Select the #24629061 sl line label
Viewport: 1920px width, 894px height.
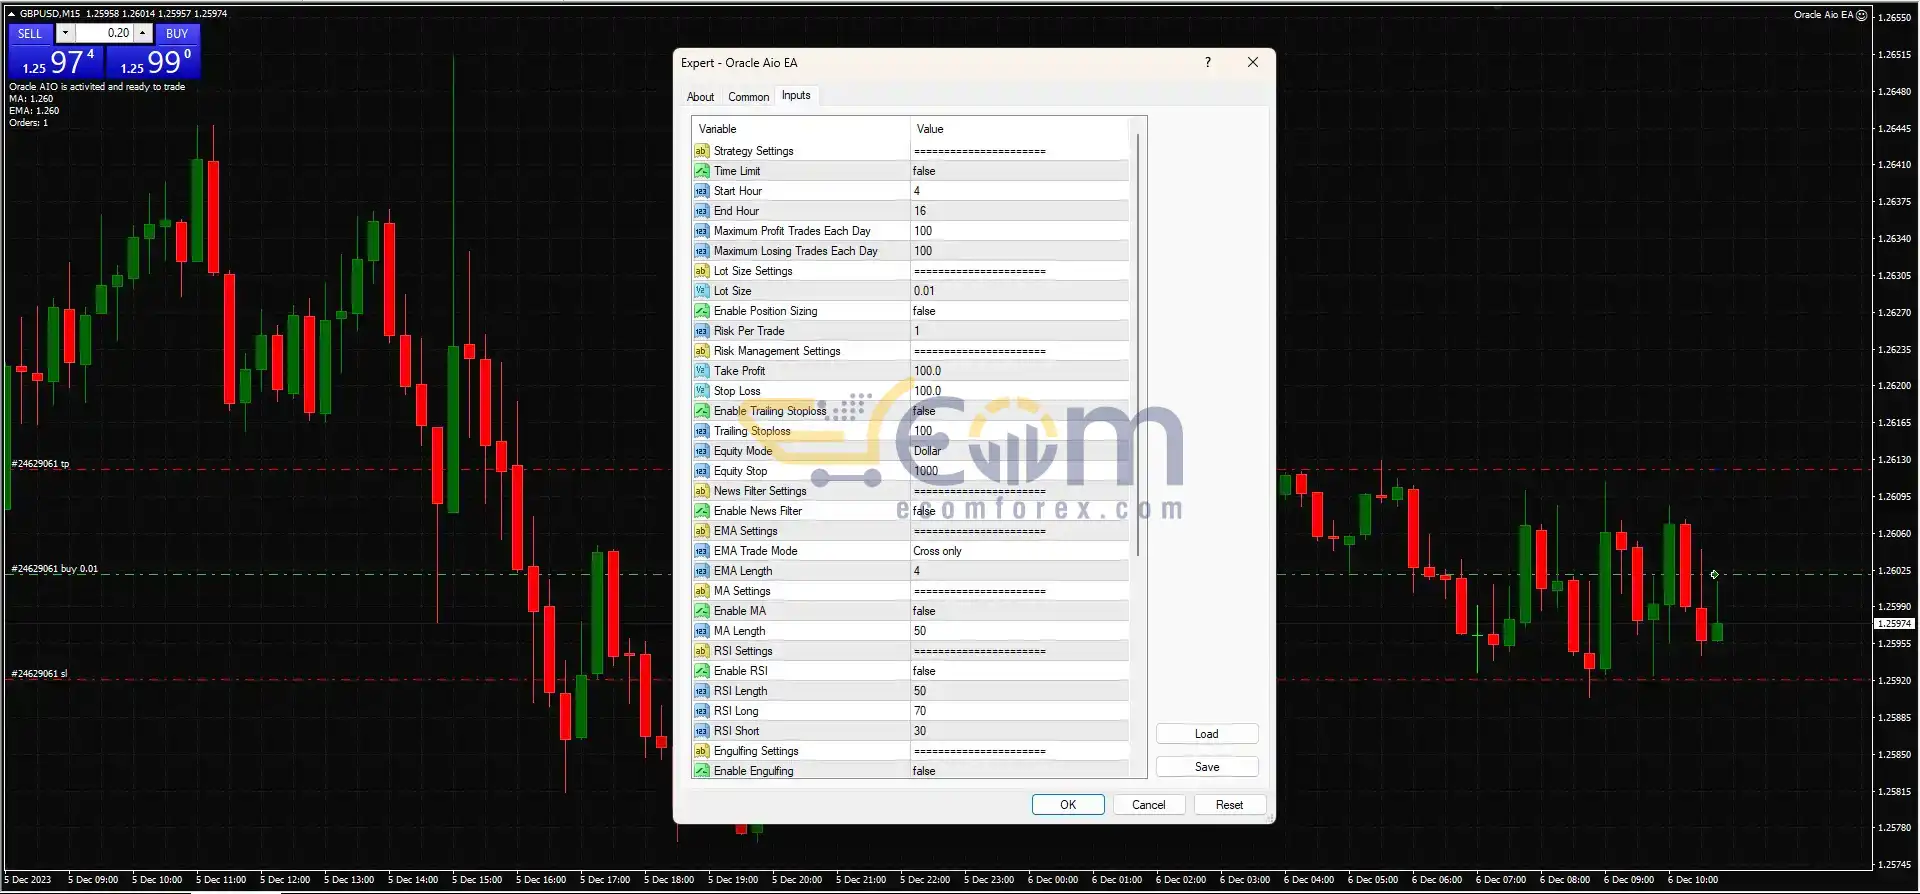pos(39,674)
